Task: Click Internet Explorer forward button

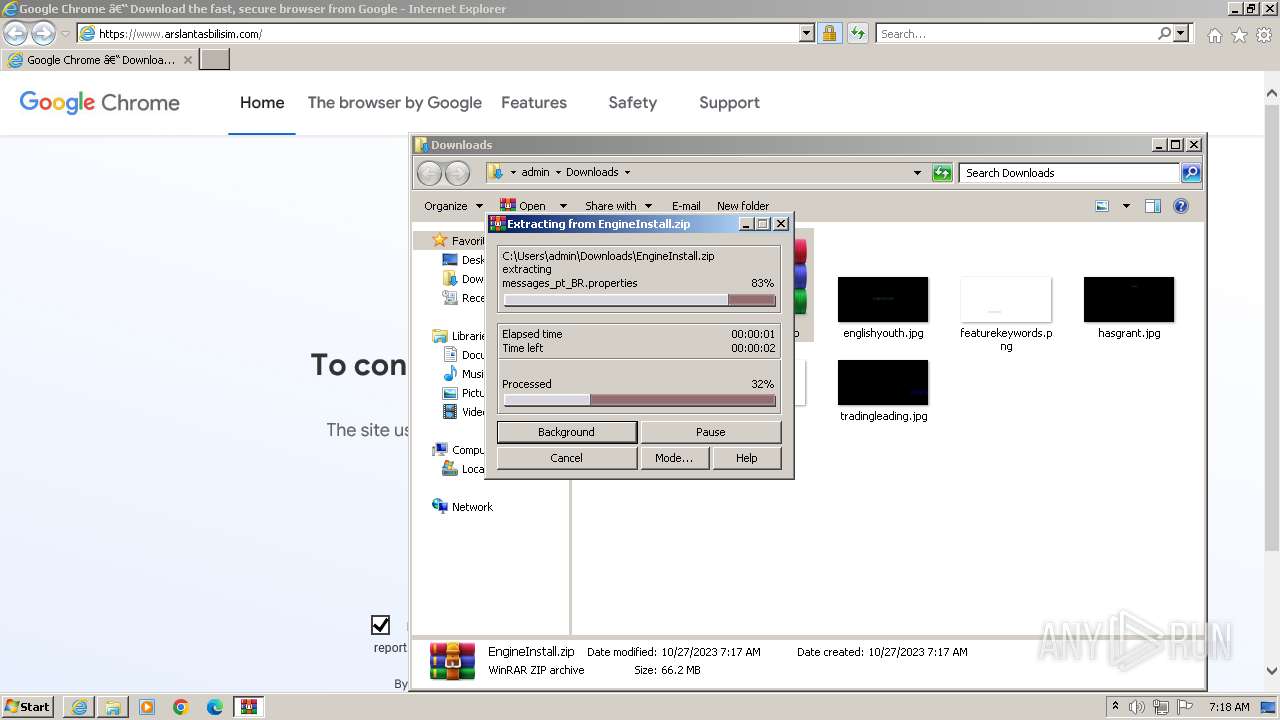Action: pyautogui.click(x=43, y=34)
